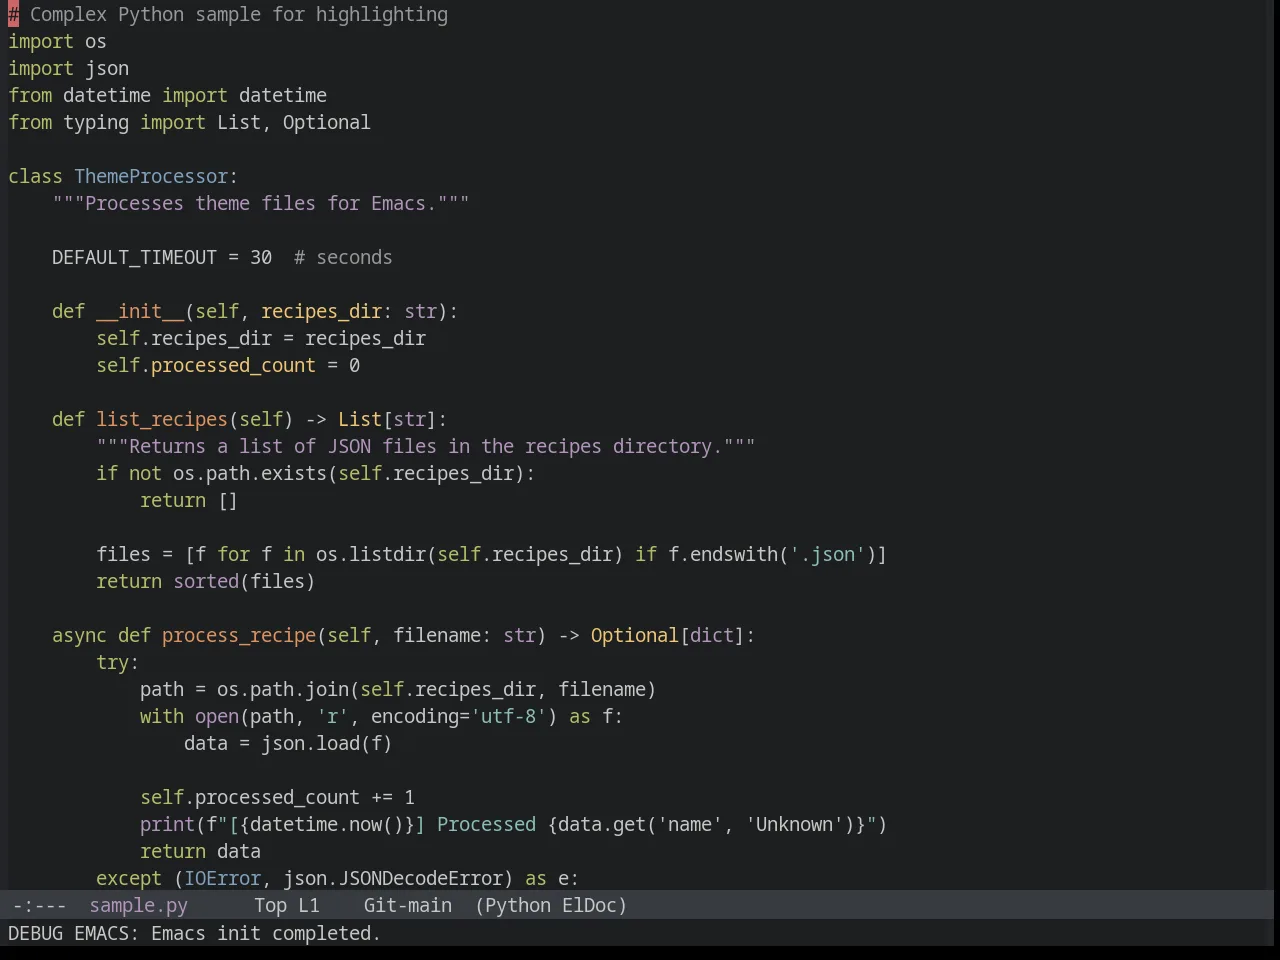Viewport: 1280px width, 960px height.
Task: Click 'os.path.join' call
Action: [283, 689]
